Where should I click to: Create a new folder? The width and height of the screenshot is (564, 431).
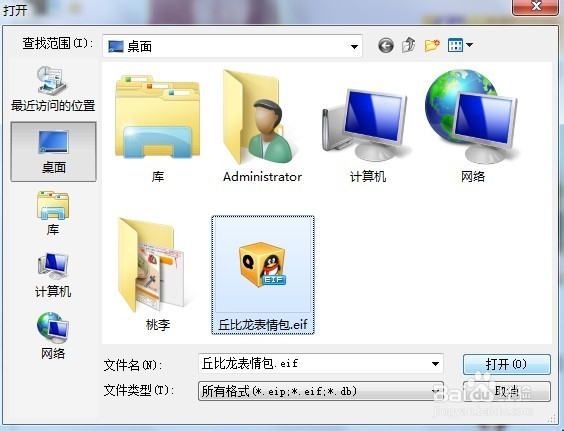click(432, 45)
